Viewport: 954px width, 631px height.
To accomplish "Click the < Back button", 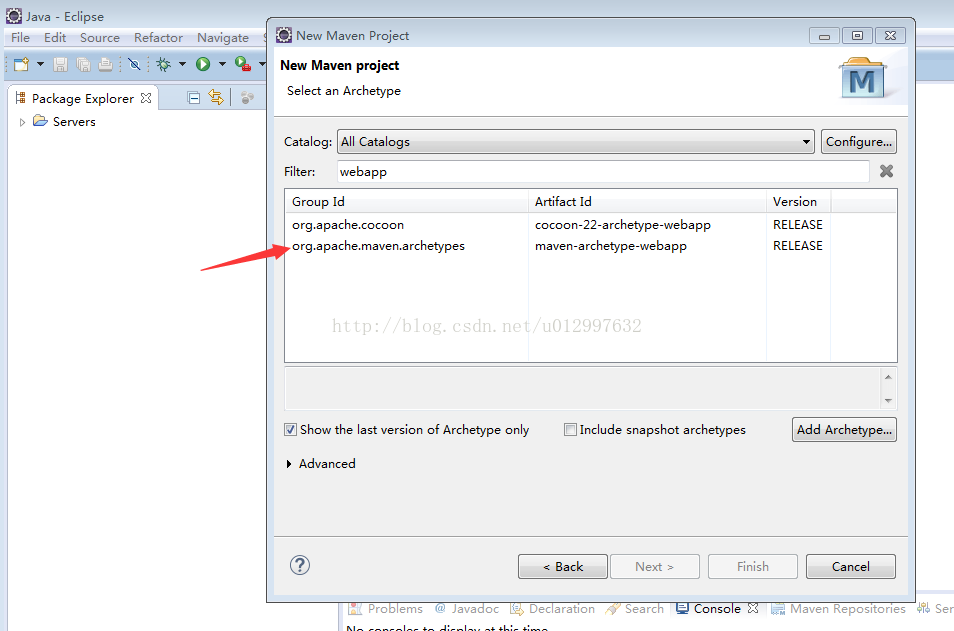I will [x=563, y=567].
